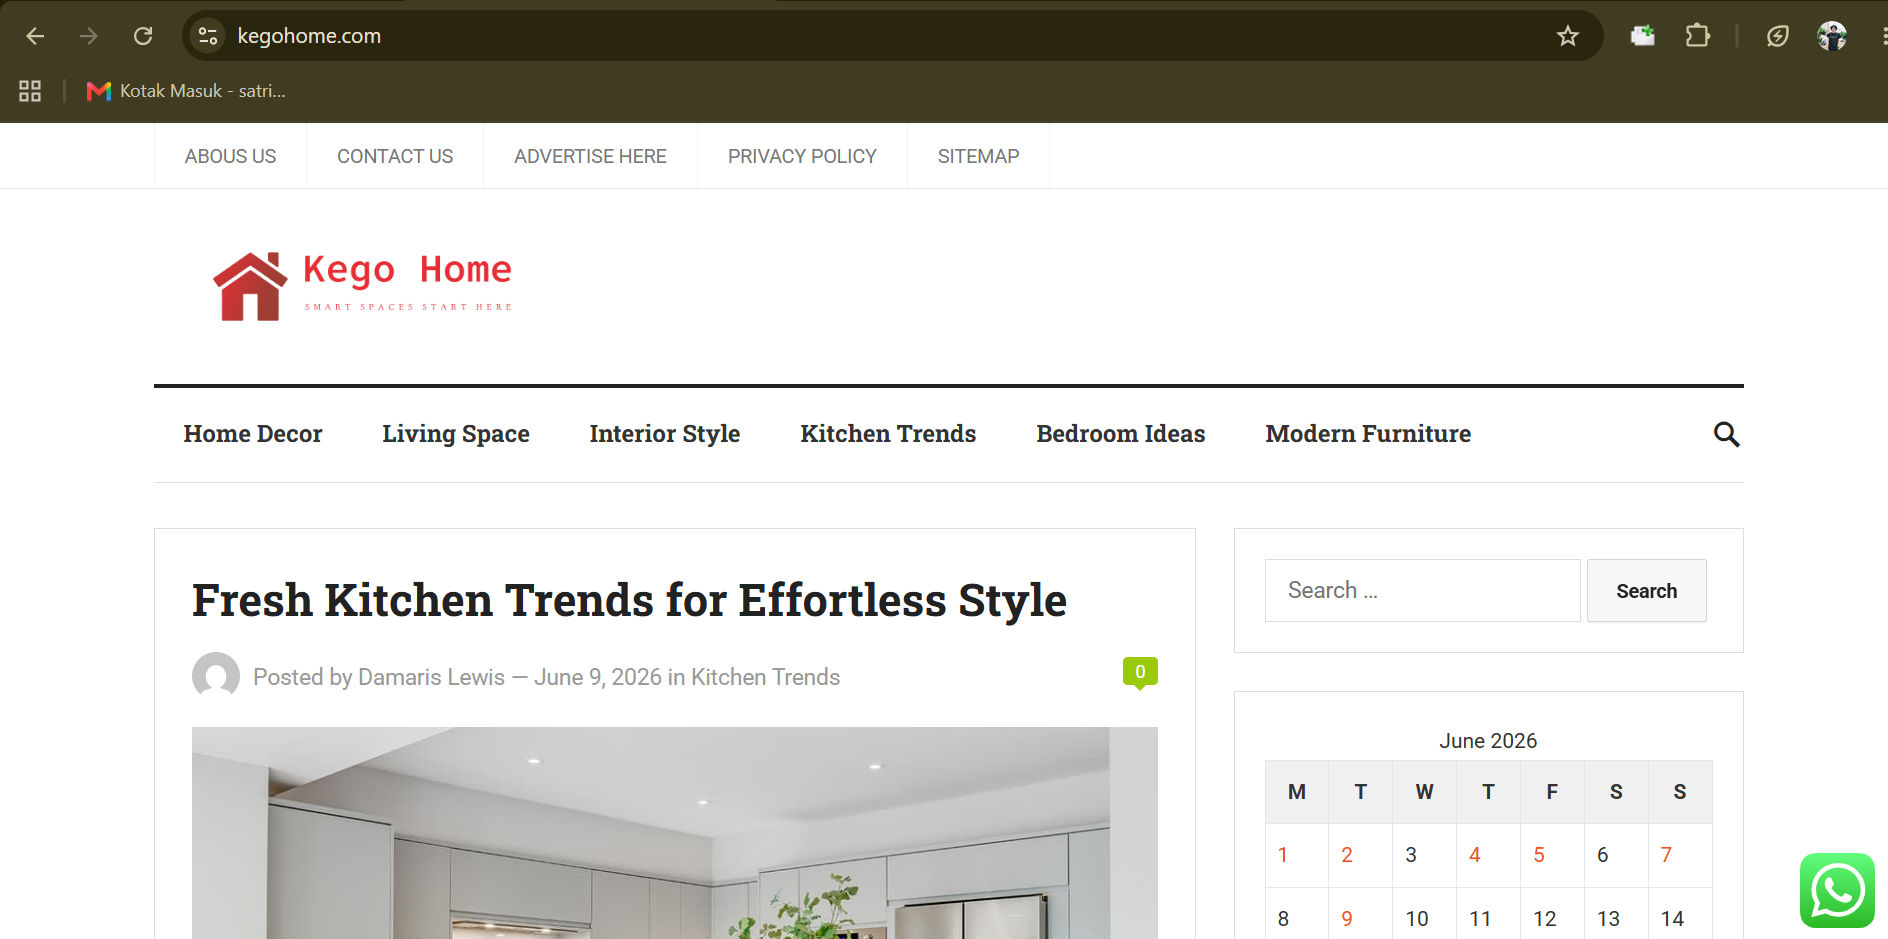Viewport: 1888px width, 939px height.
Task: Open the WhatsApp chat icon
Action: 1837,890
